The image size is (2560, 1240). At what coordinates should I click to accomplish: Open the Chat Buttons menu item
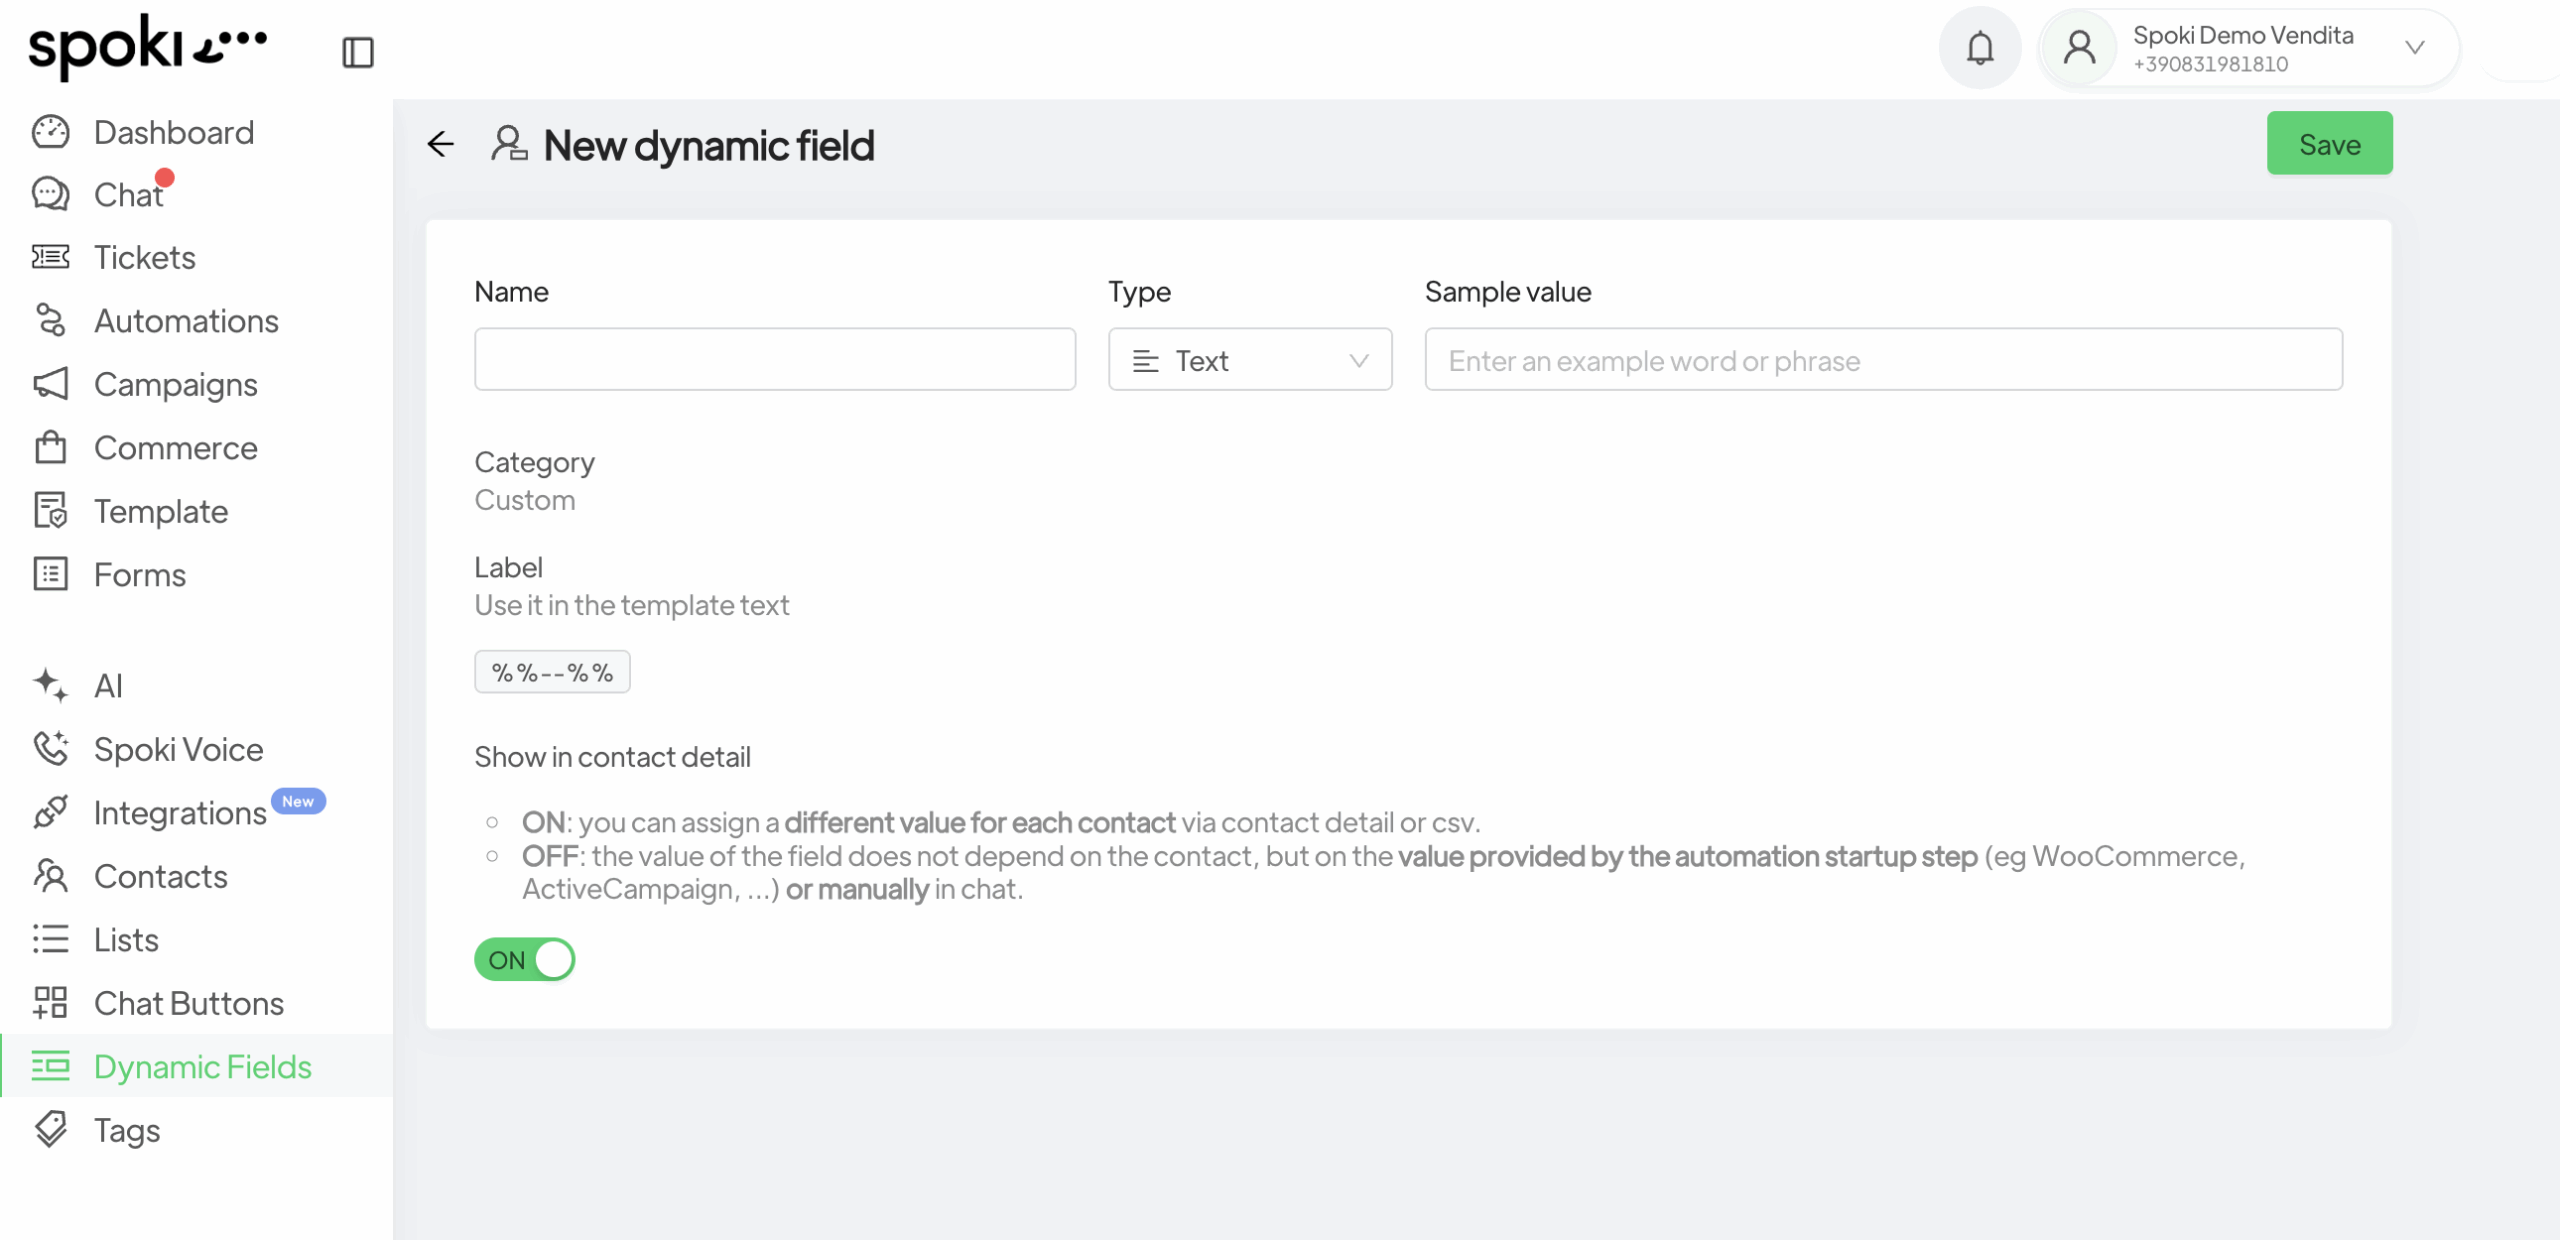pyautogui.click(x=188, y=1003)
